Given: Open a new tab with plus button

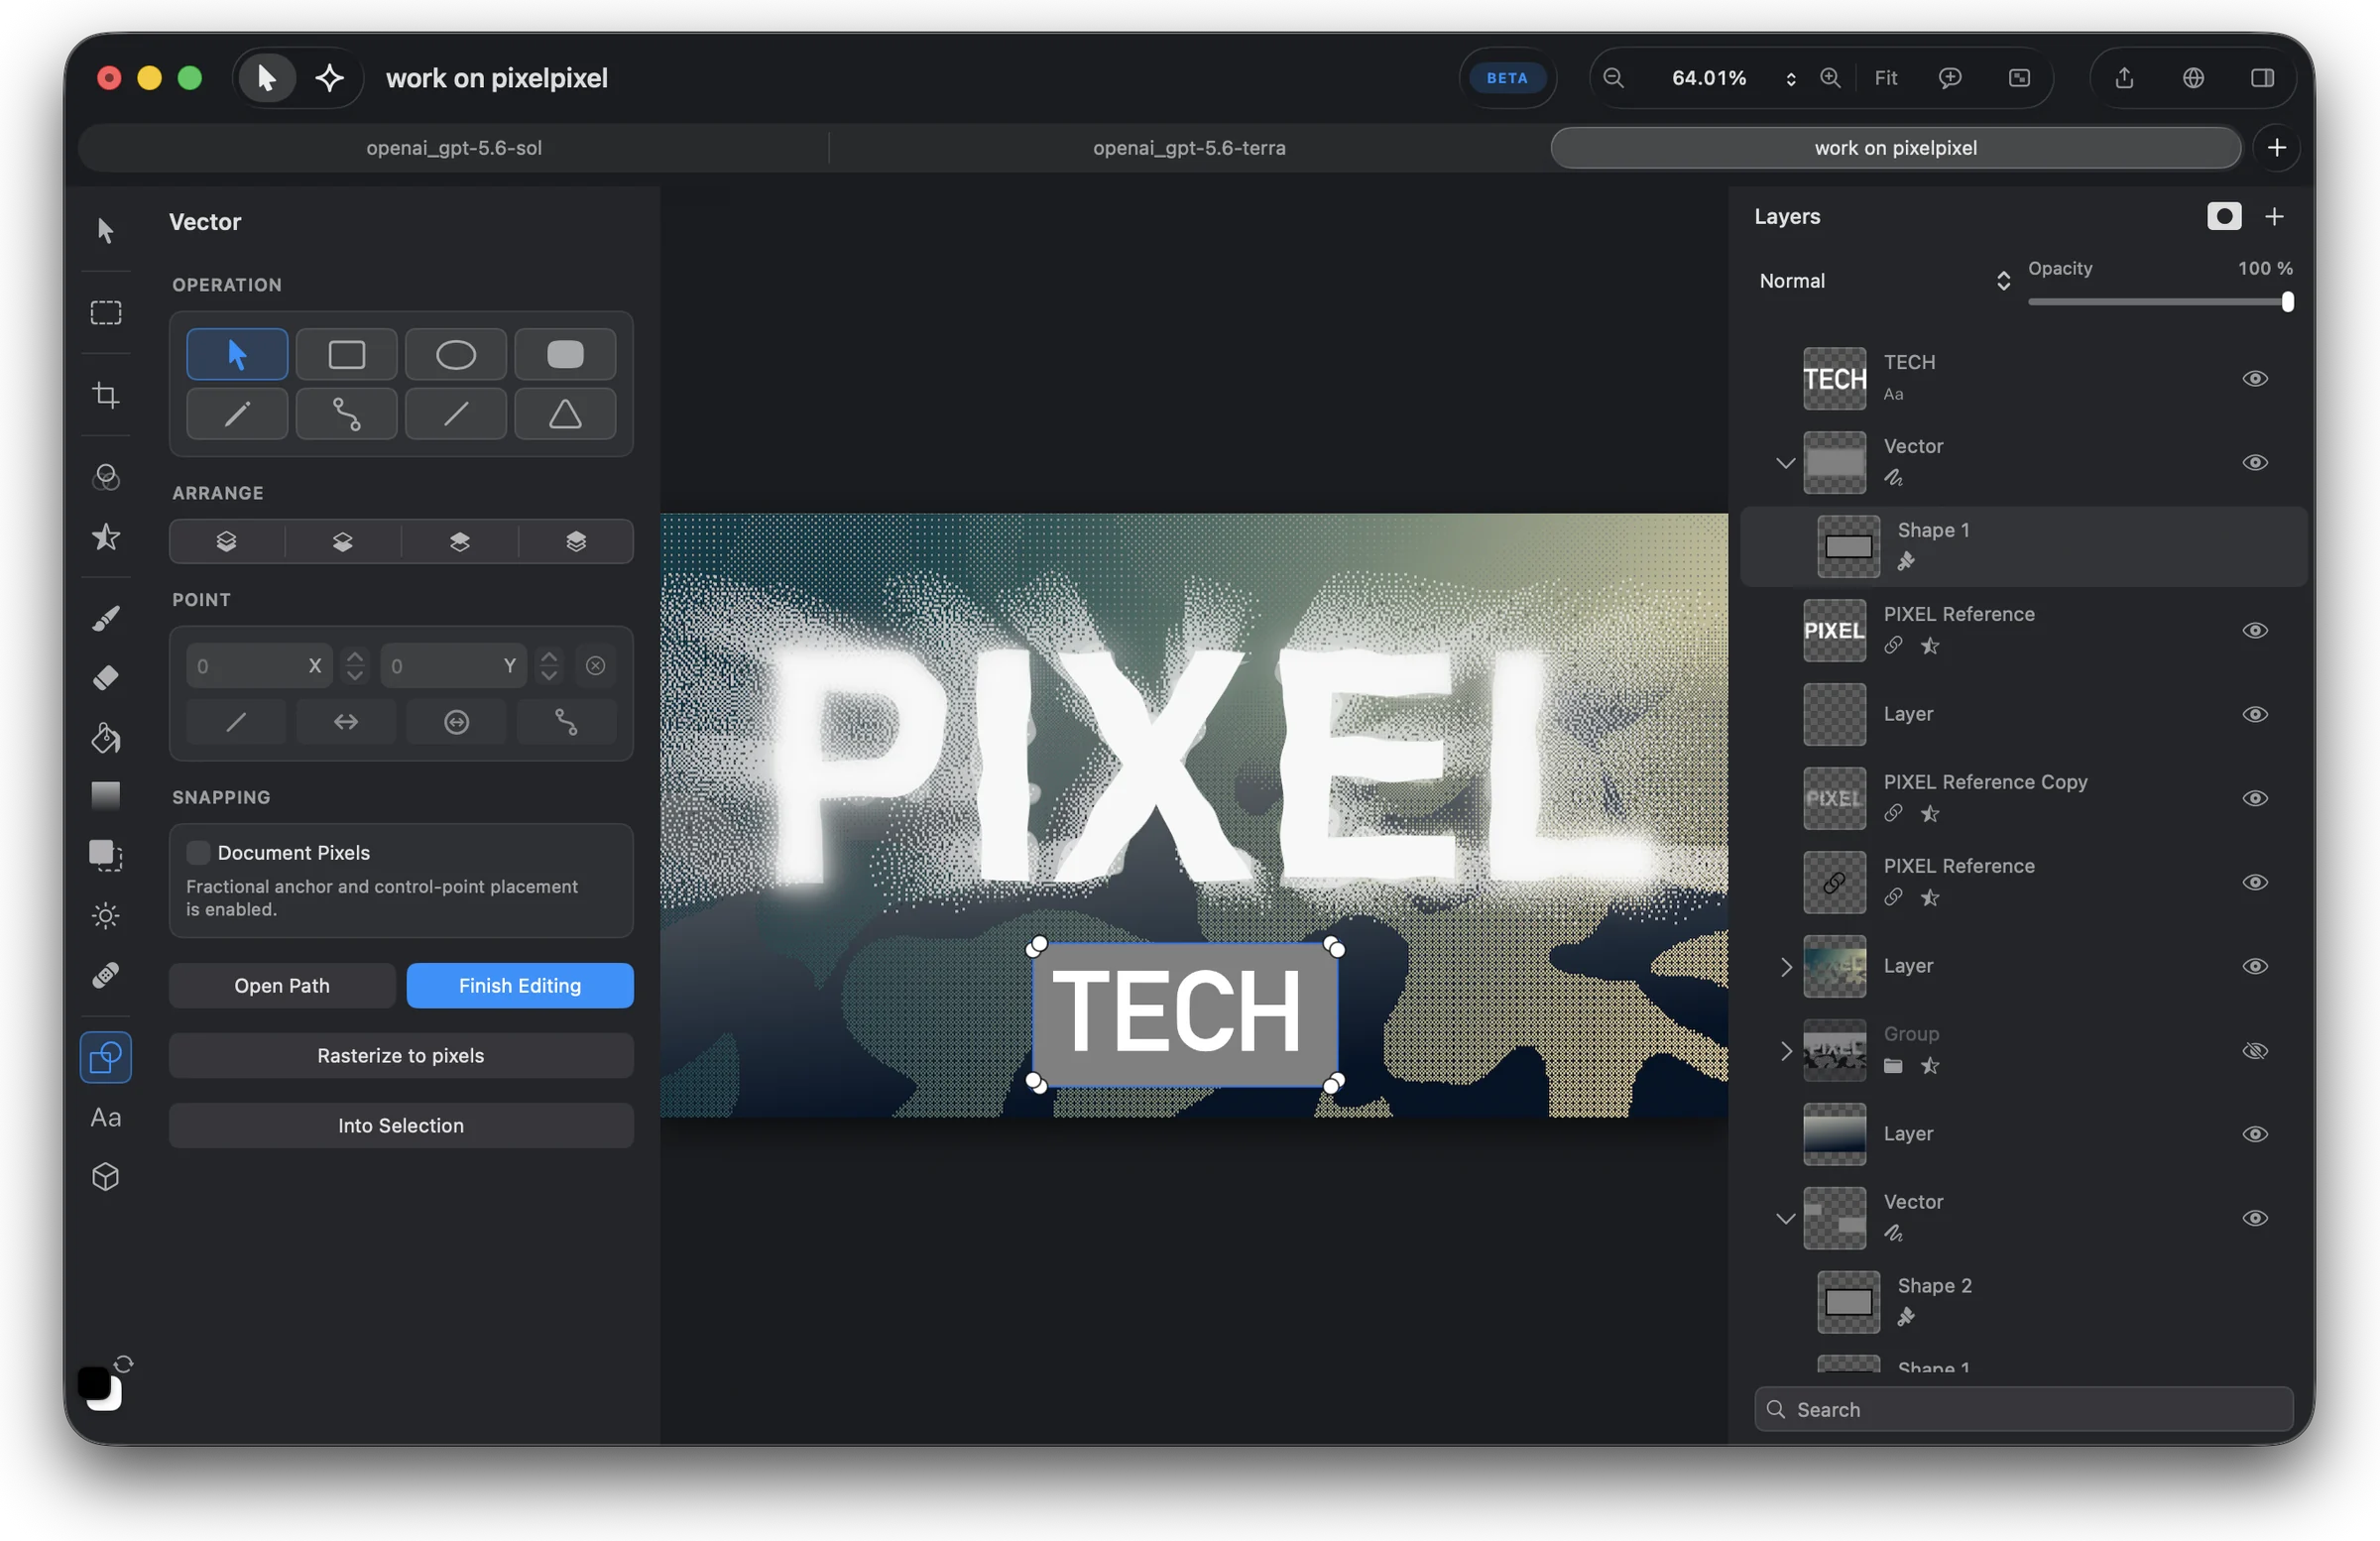Looking at the screenshot, I should 2277,148.
